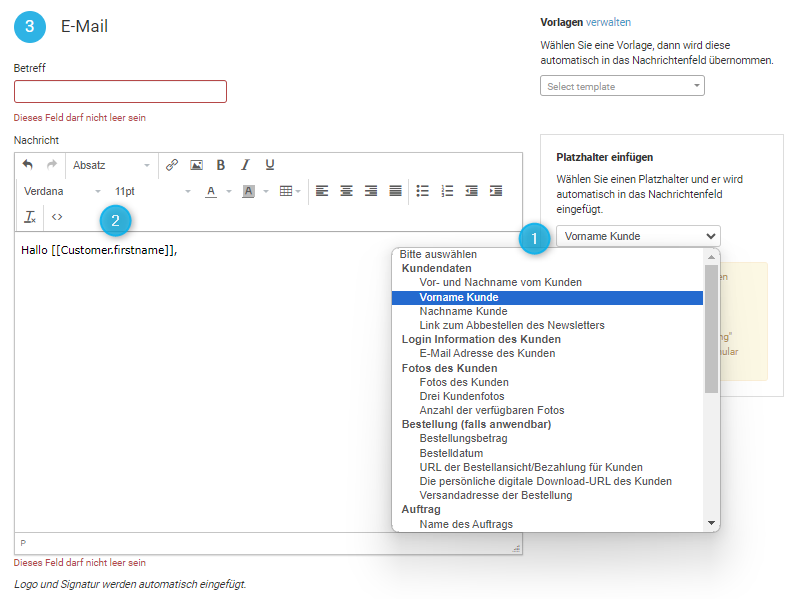Screen dimensions: 803x599
Task: Align text to the right
Action: (x=371, y=191)
